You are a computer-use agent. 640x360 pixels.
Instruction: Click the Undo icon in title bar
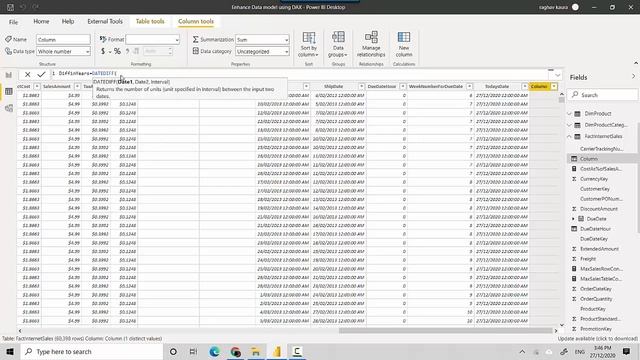tap(23, 7)
